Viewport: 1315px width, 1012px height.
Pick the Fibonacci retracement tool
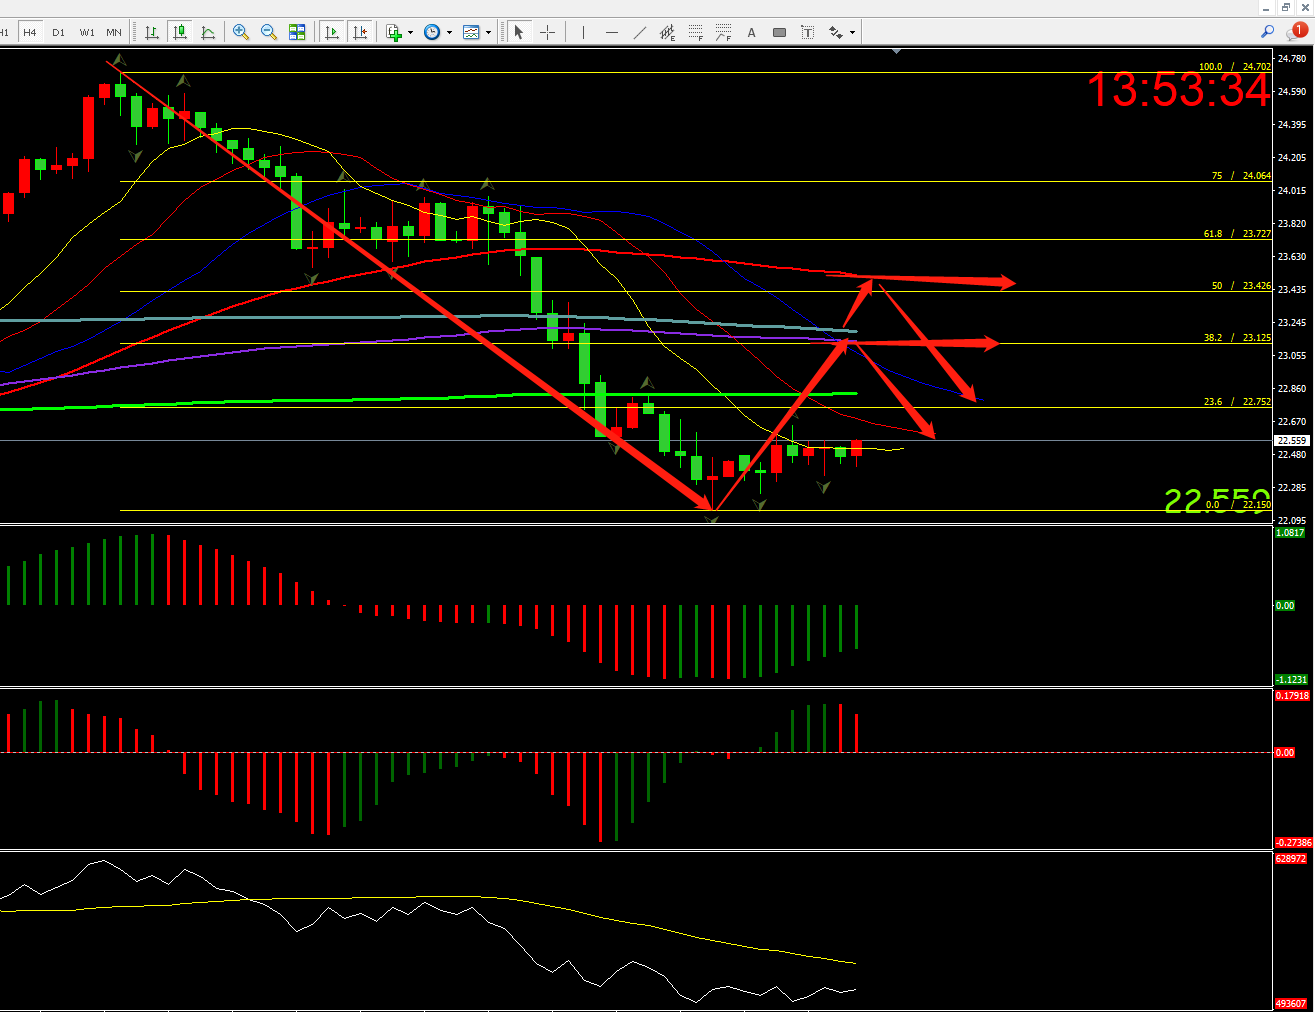coord(696,32)
